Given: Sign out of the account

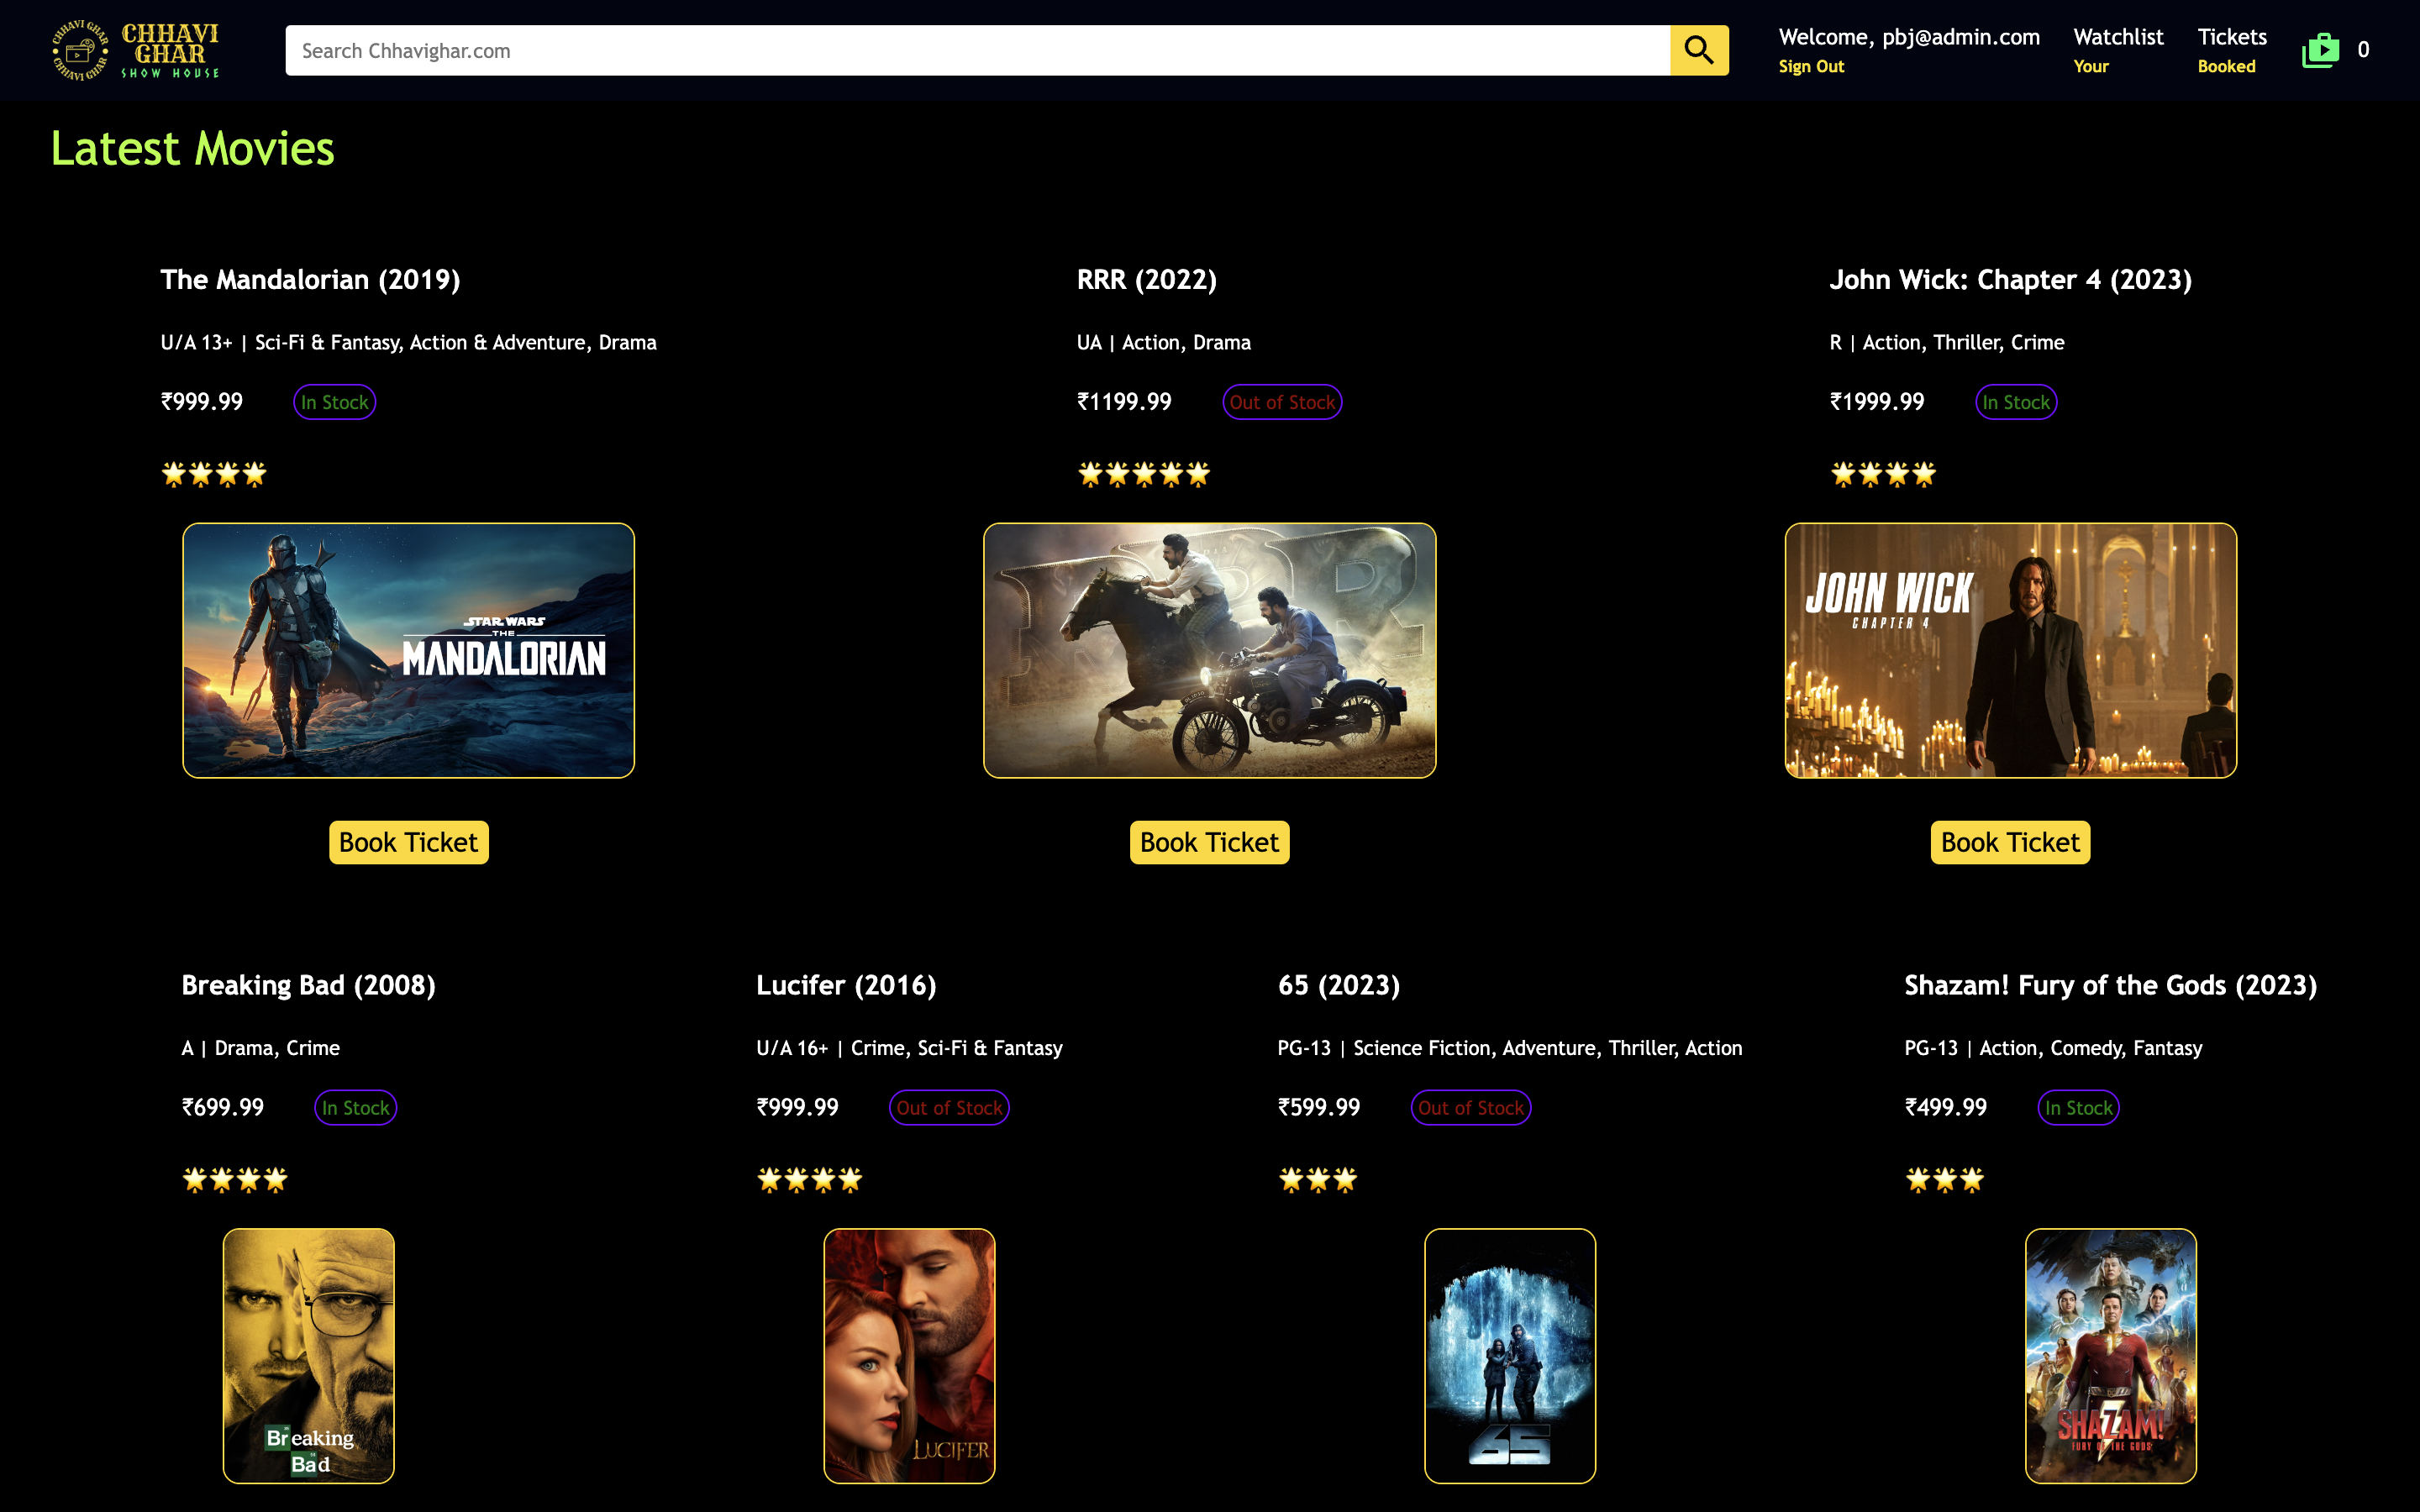Looking at the screenshot, I should point(1811,66).
